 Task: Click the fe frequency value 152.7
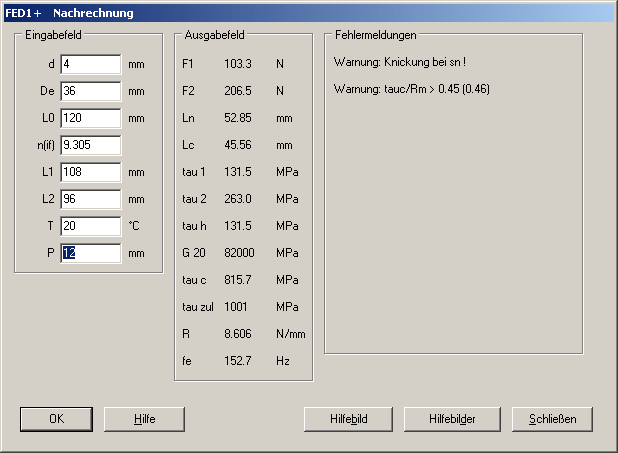point(237,361)
